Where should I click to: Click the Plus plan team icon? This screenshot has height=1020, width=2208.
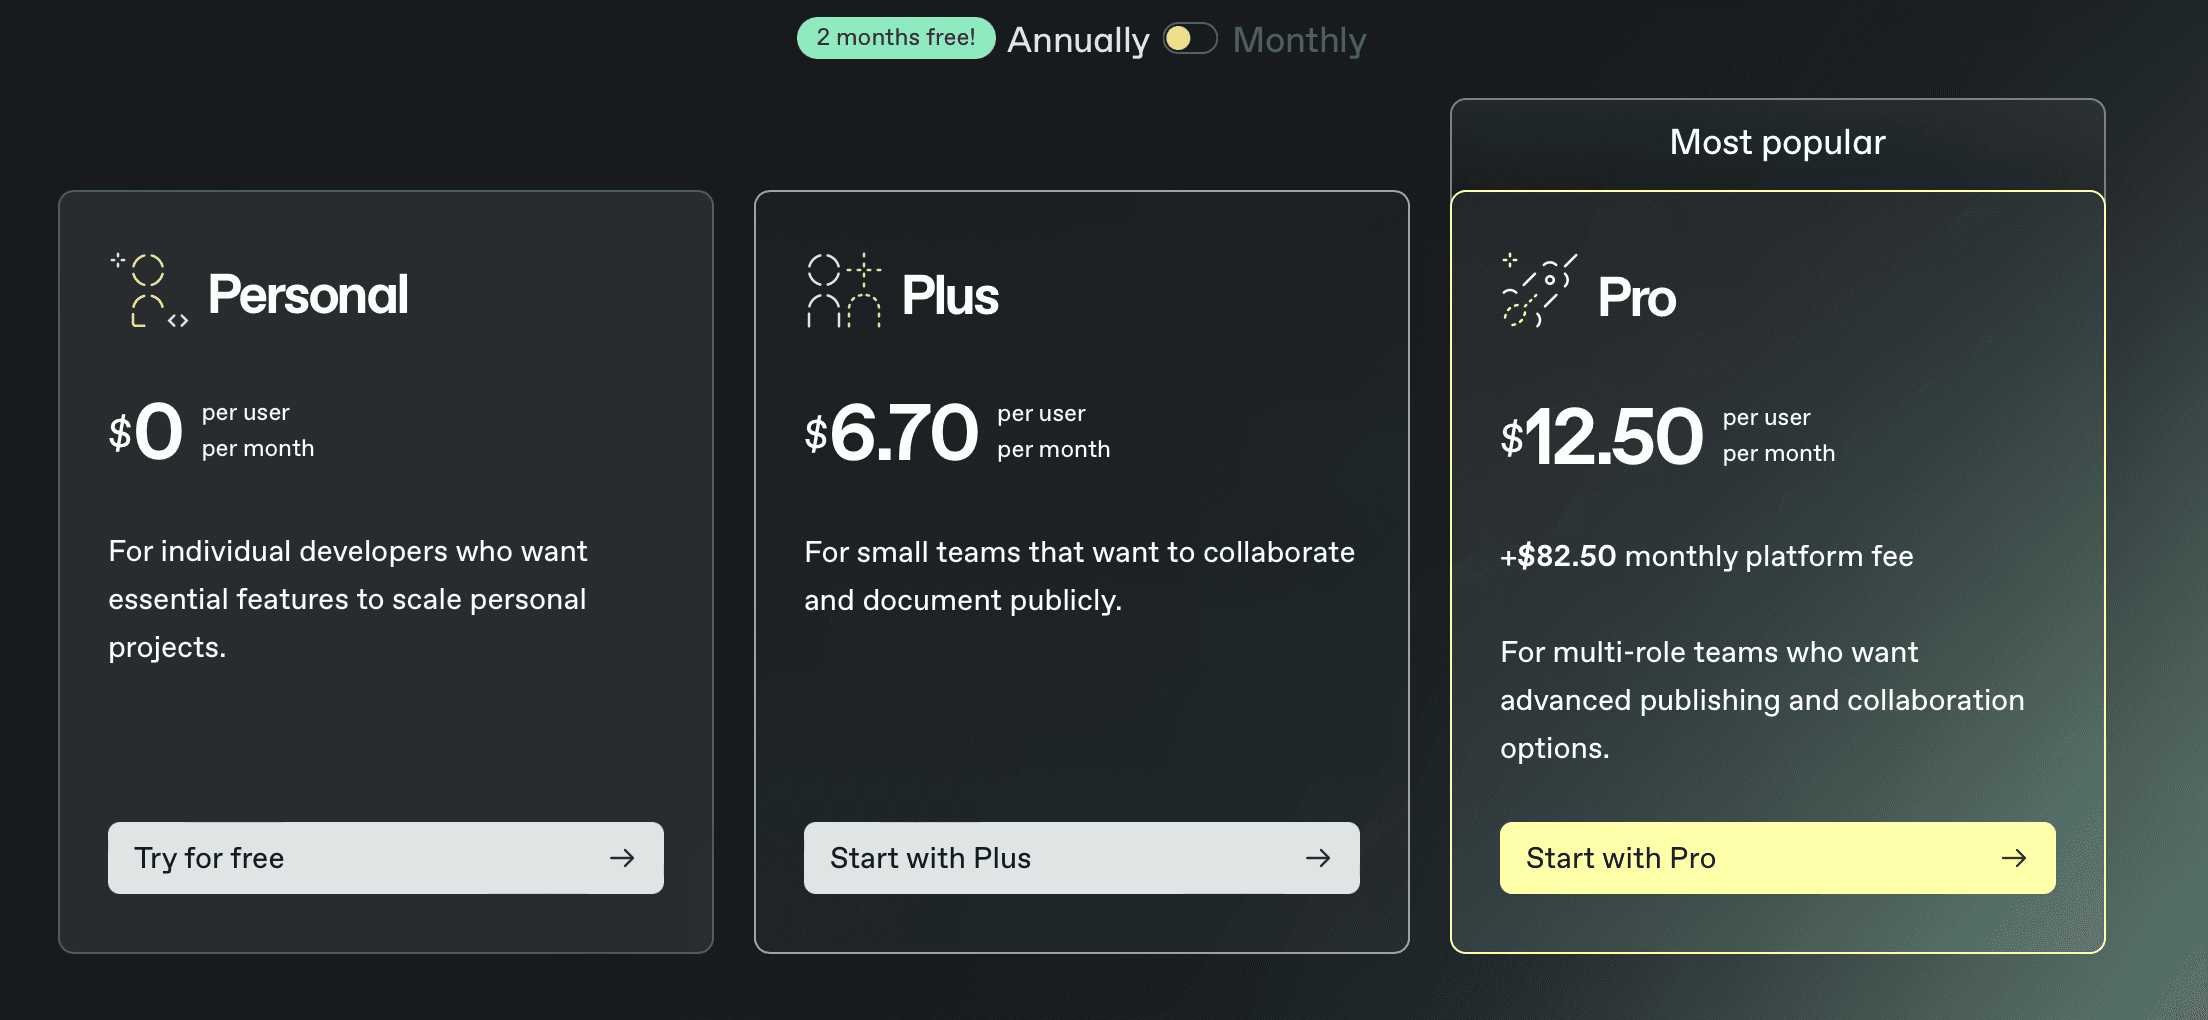[844, 291]
